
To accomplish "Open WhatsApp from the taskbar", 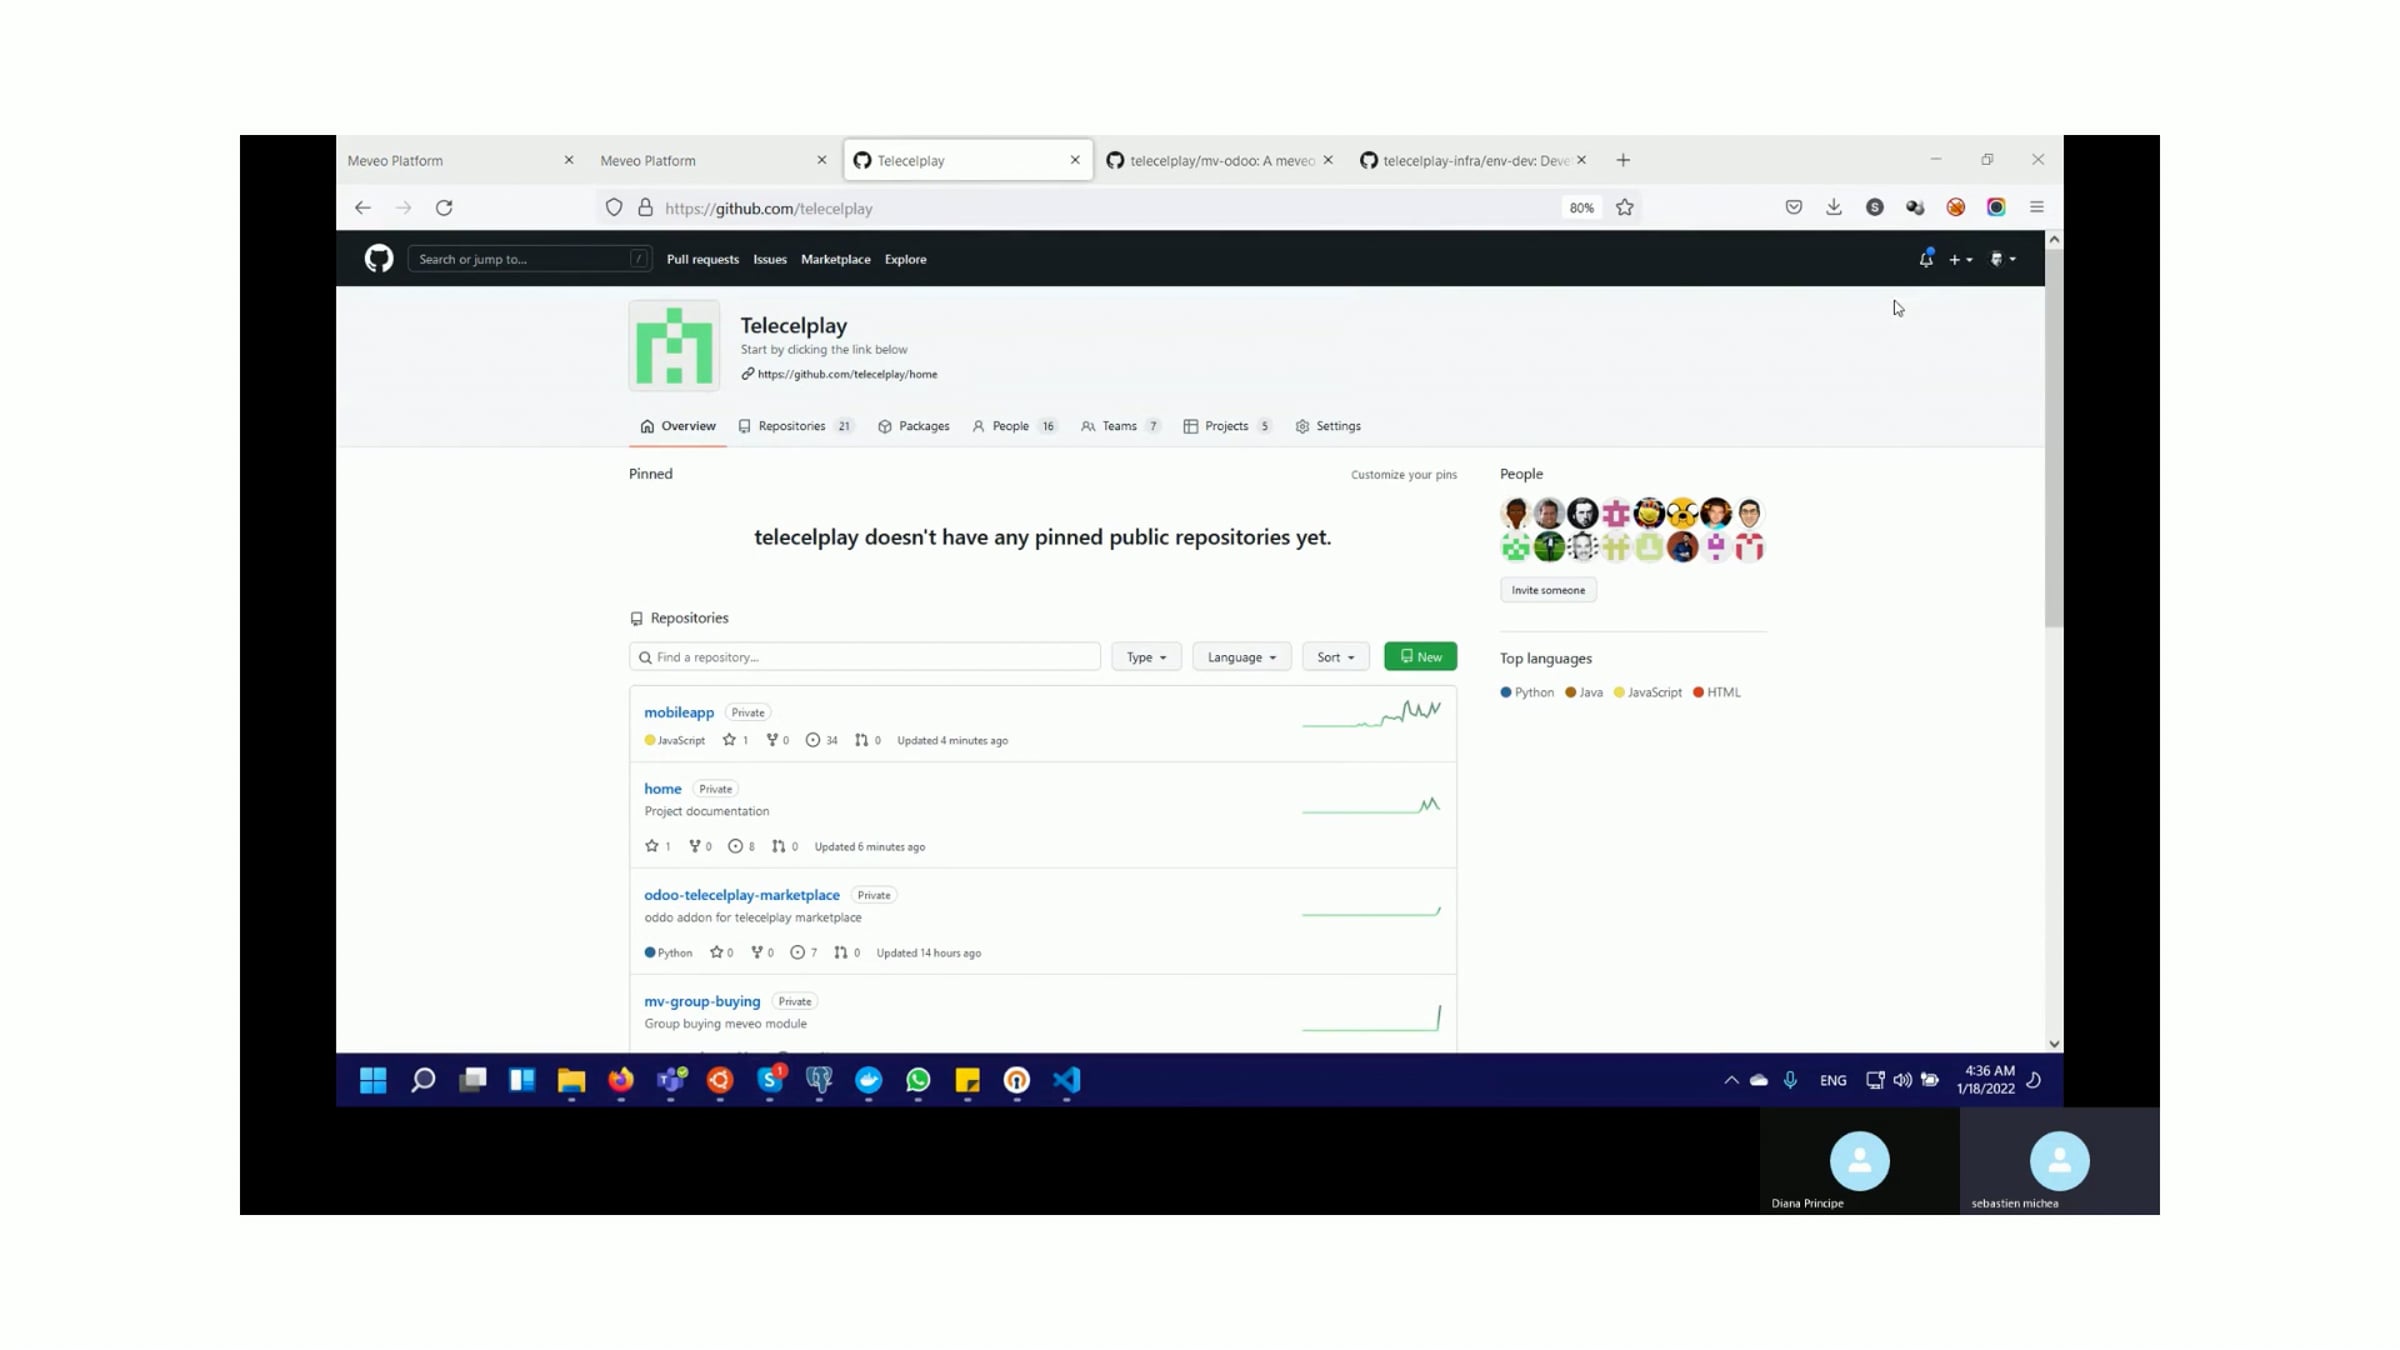I will click(x=918, y=1080).
